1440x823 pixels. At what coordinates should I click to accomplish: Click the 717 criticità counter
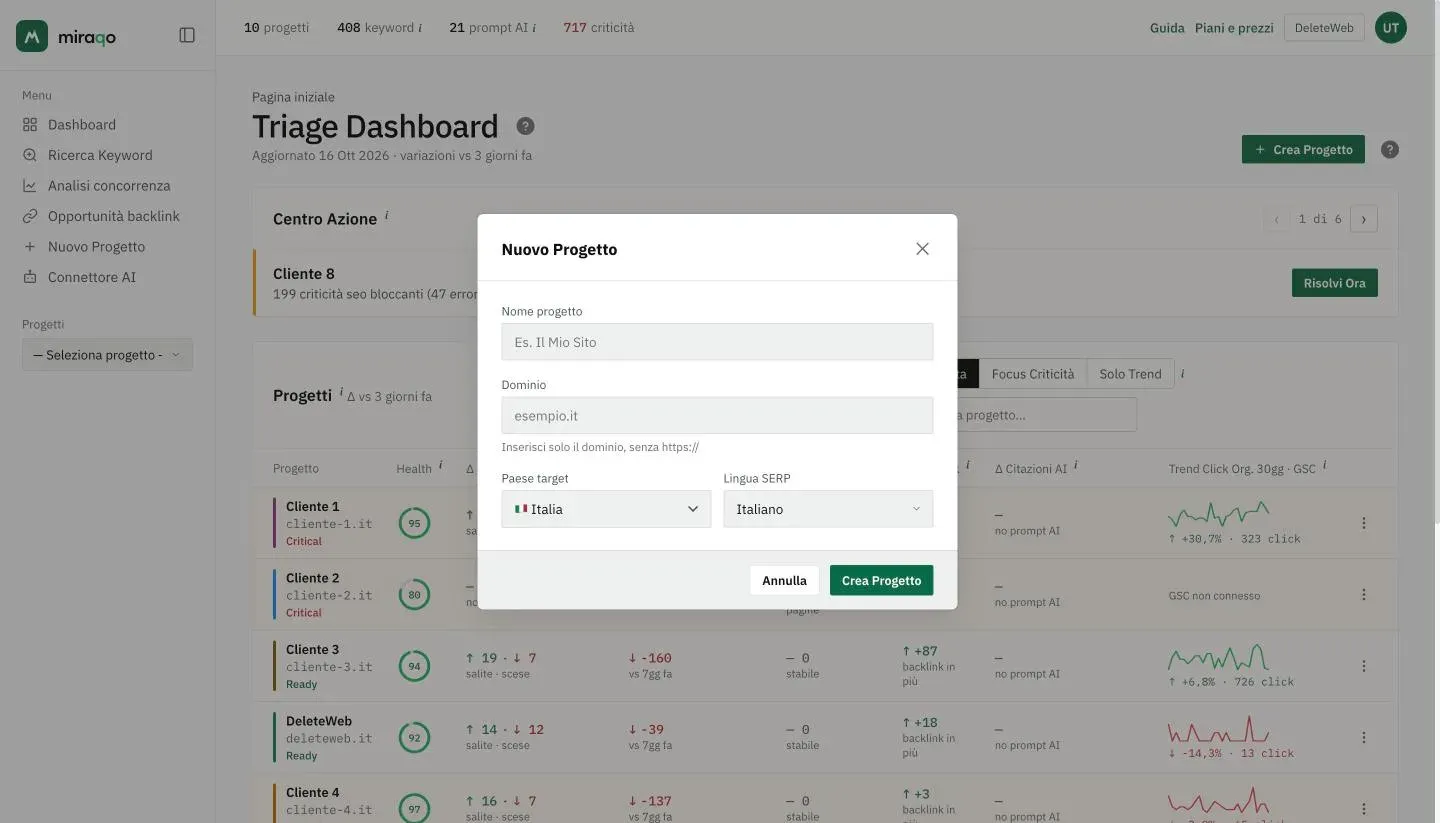(x=598, y=28)
